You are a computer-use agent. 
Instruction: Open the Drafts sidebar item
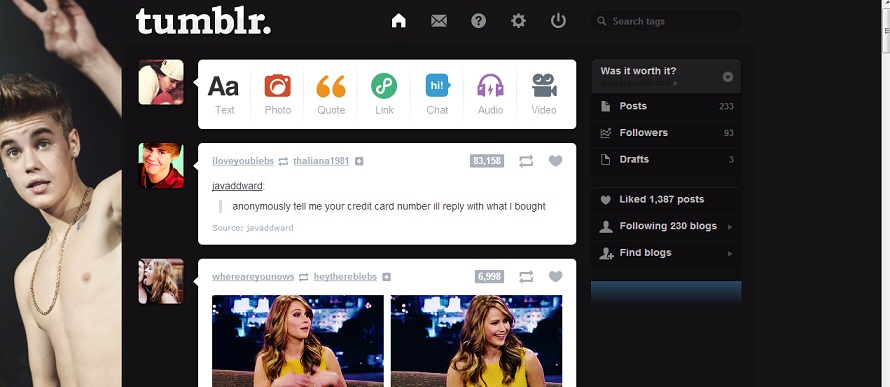[666, 159]
